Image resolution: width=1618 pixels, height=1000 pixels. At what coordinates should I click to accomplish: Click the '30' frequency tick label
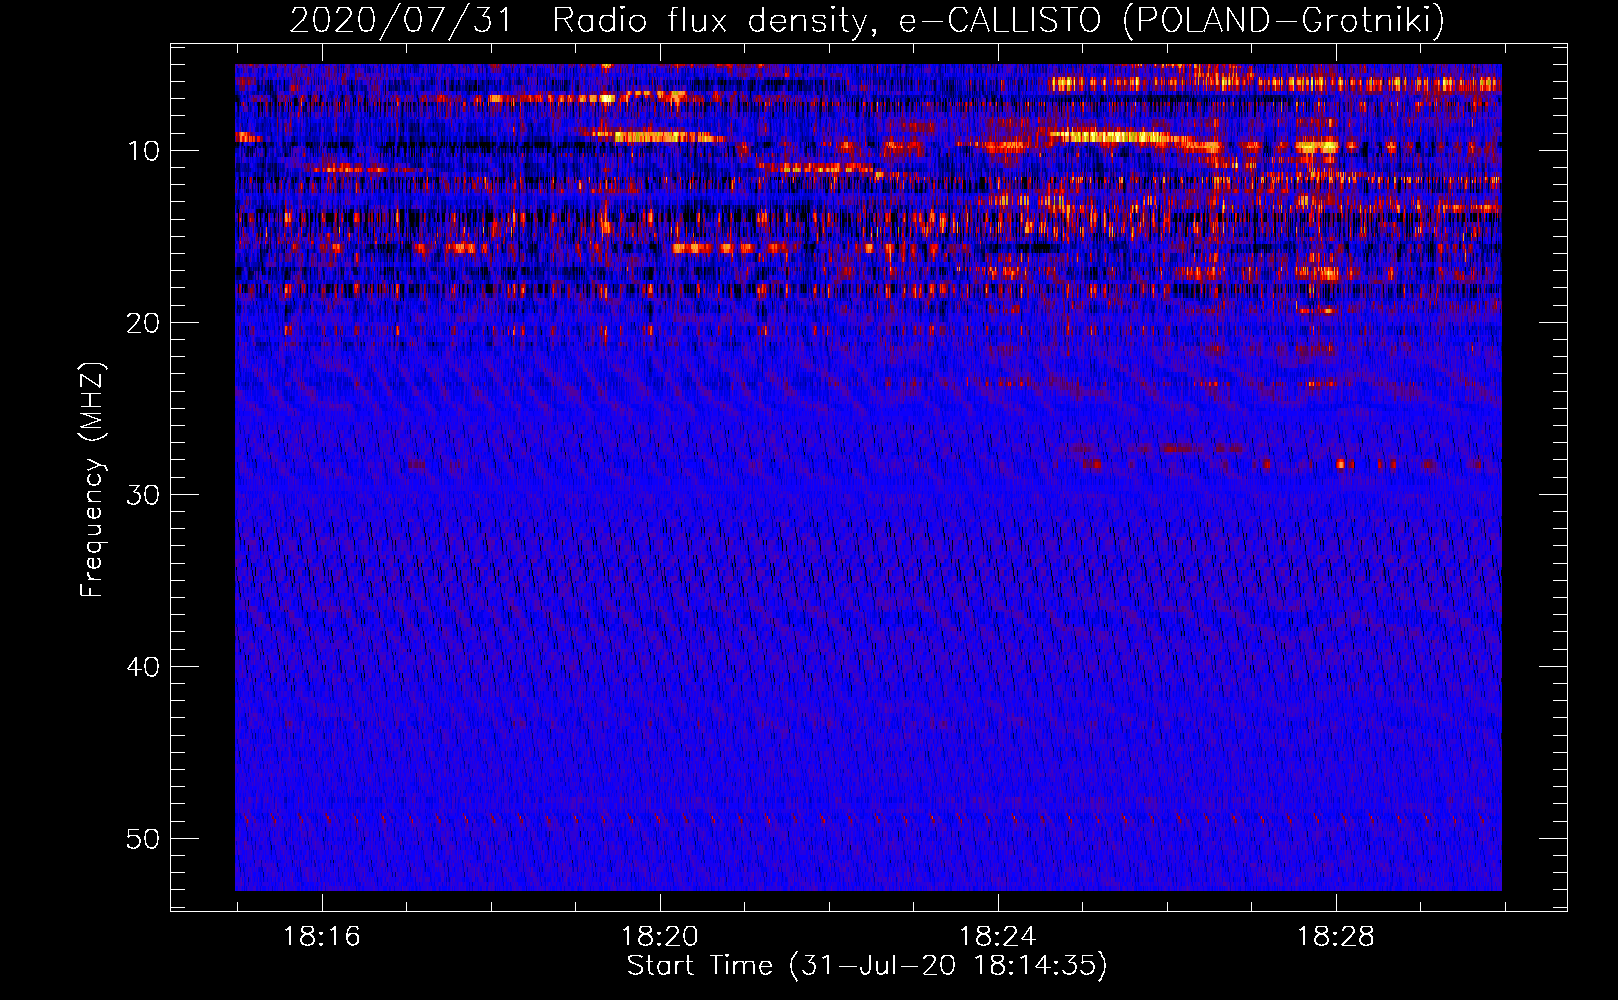coord(144,495)
